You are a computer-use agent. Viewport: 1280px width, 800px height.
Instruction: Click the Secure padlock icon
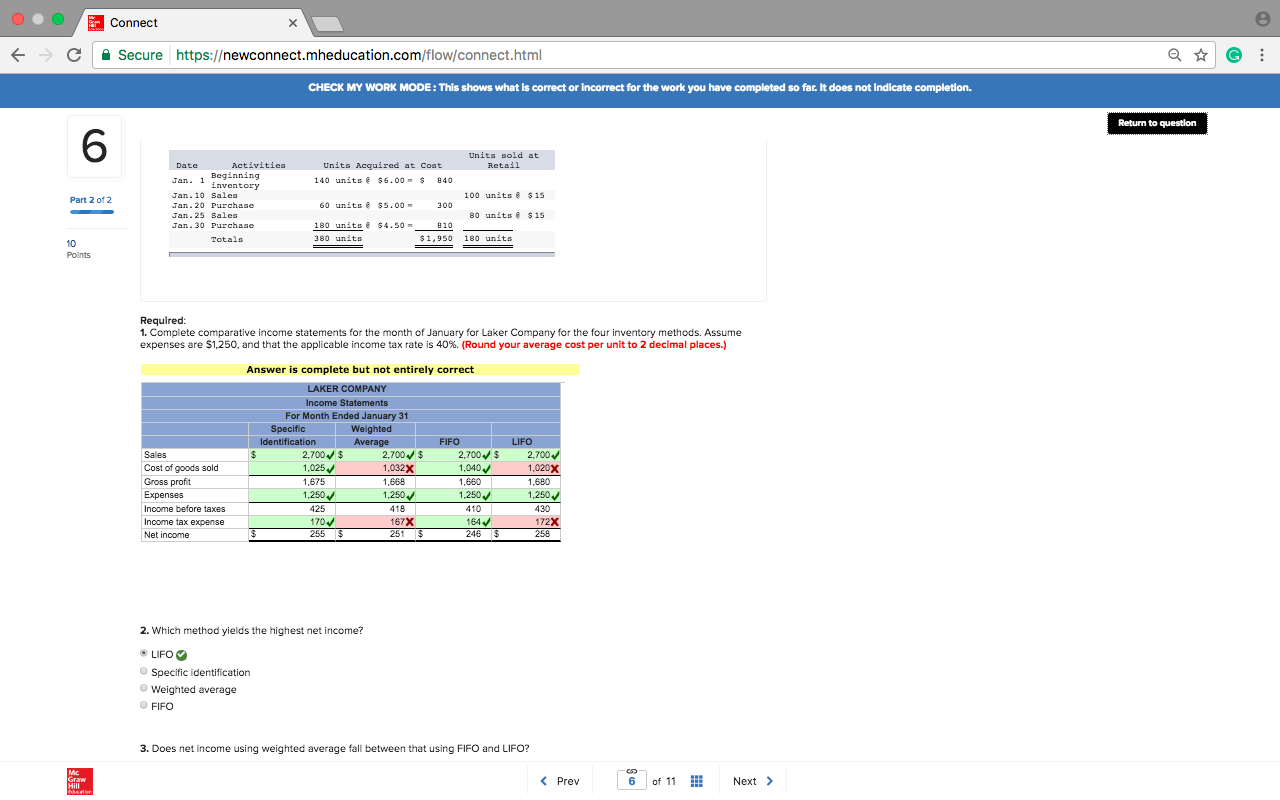[x=106, y=55]
